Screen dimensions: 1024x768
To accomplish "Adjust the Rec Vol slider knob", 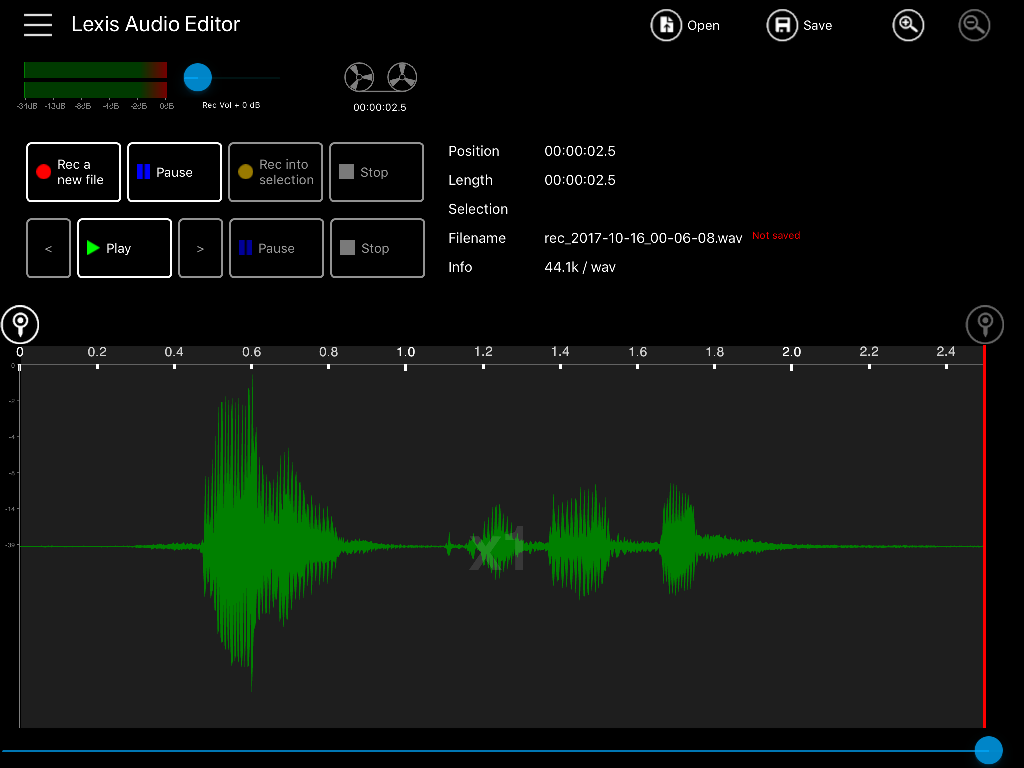I will 198,77.
